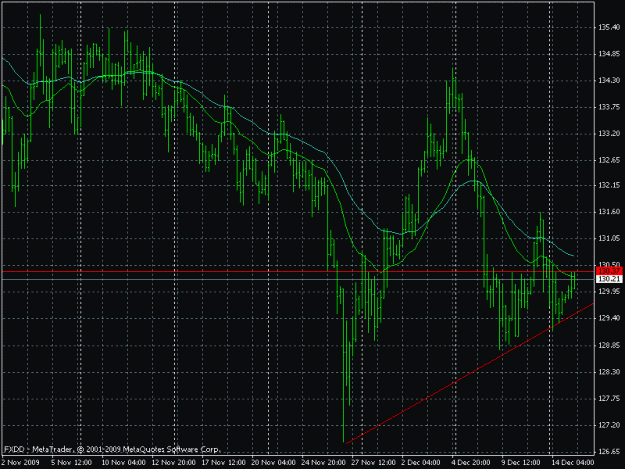Click the 27 Nov 12:00 time label

pyautogui.click(x=373, y=462)
